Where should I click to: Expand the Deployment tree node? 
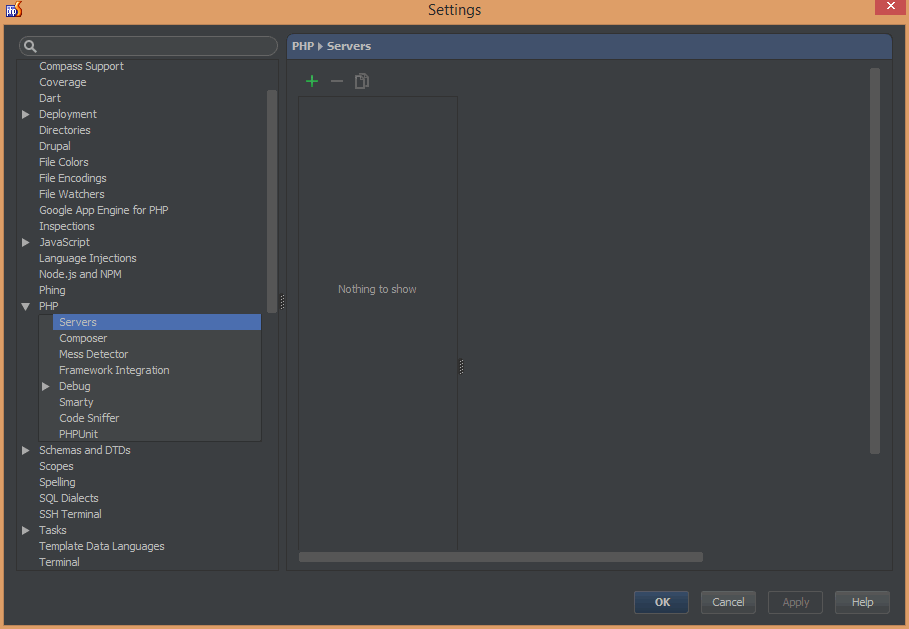click(x=26, y=114)
